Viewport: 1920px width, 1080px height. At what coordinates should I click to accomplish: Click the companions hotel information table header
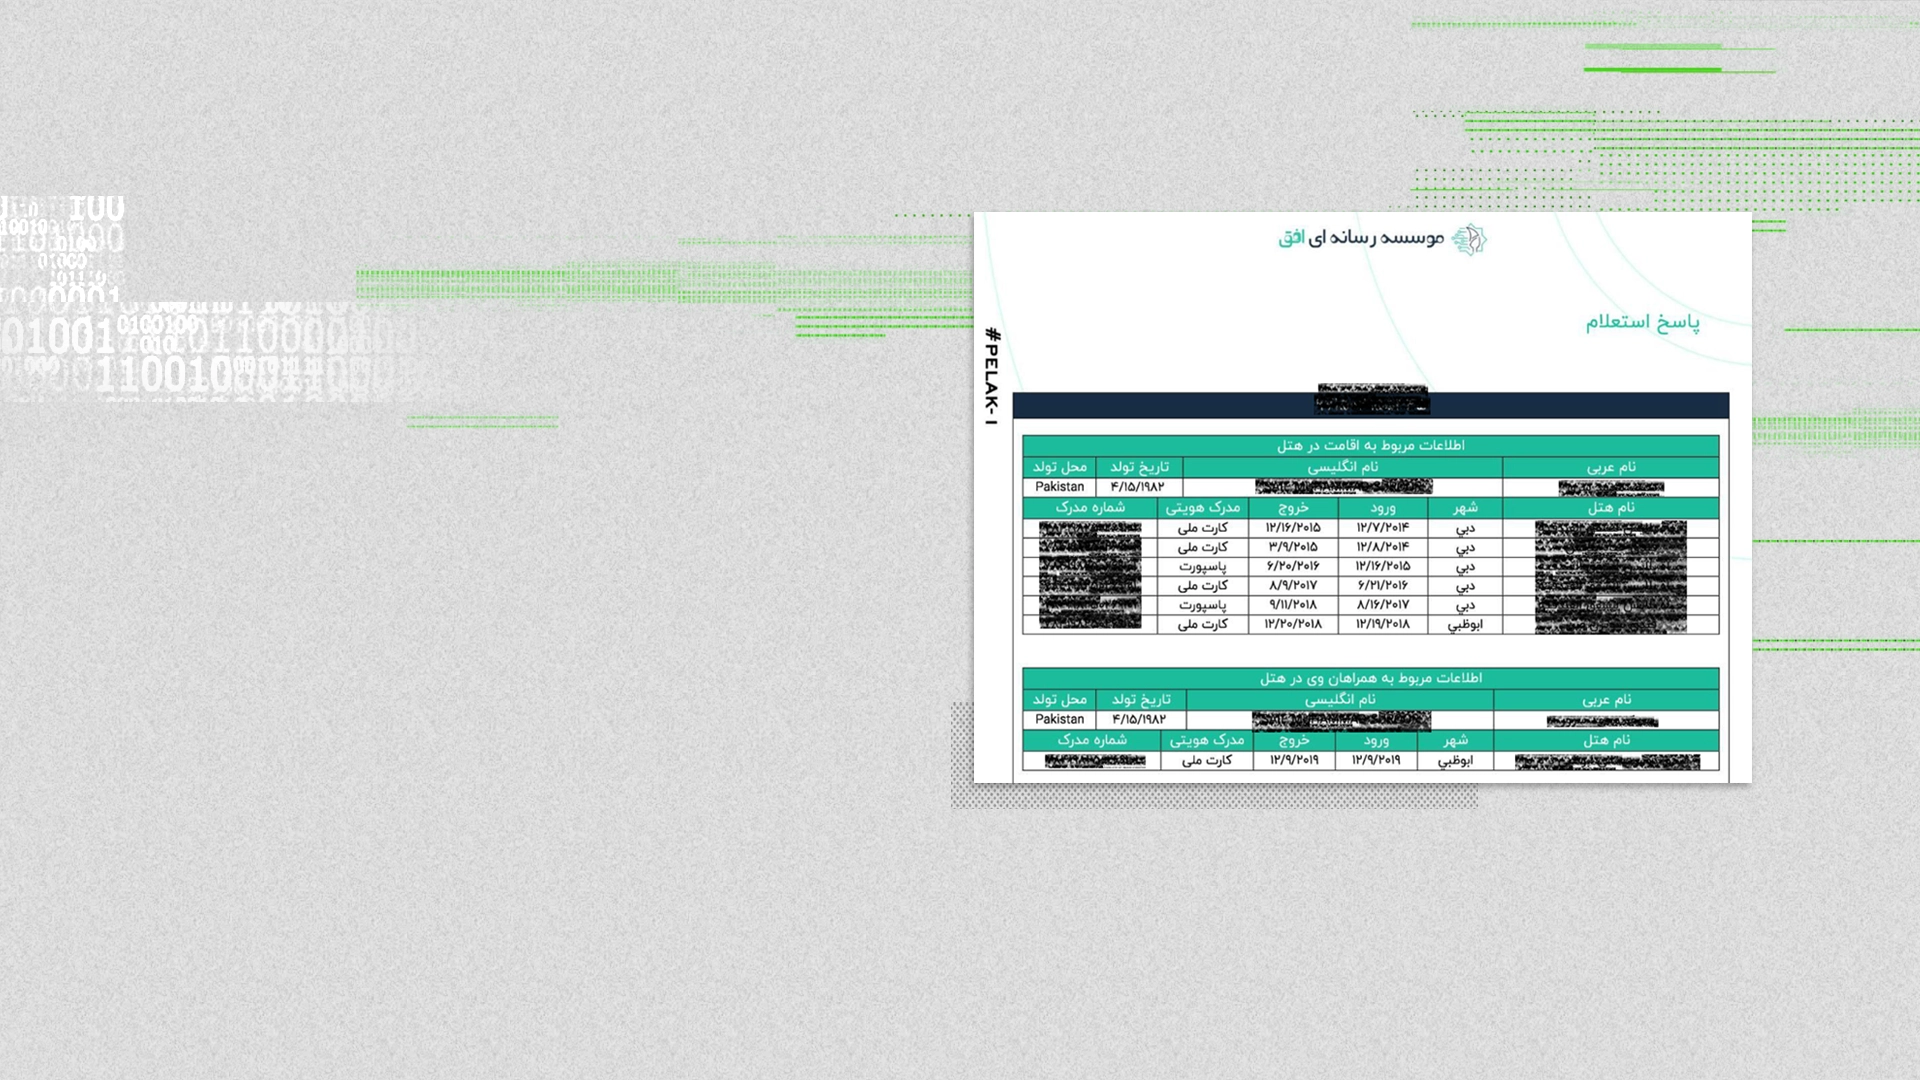1370,679
